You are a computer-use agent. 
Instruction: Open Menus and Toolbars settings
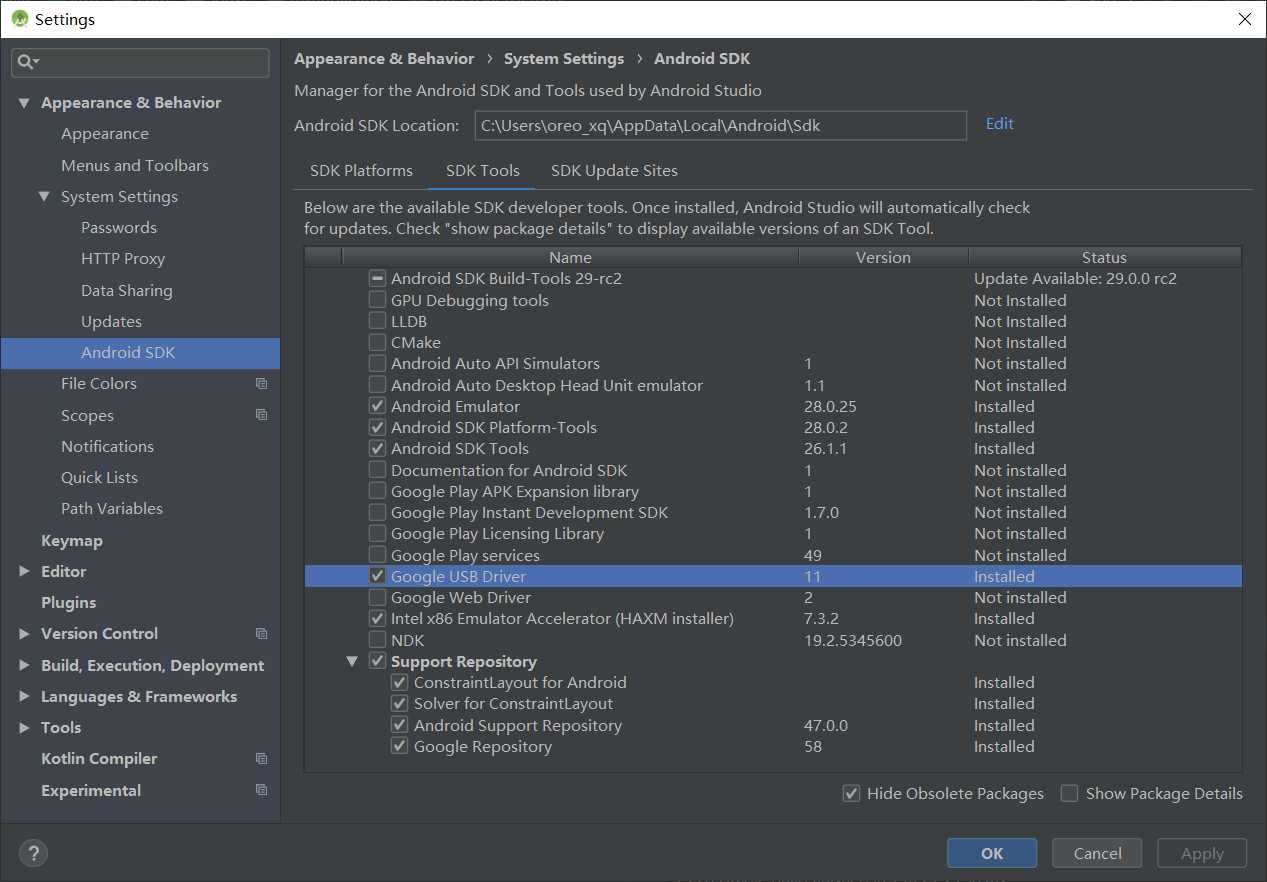click(x=135, y=165)
